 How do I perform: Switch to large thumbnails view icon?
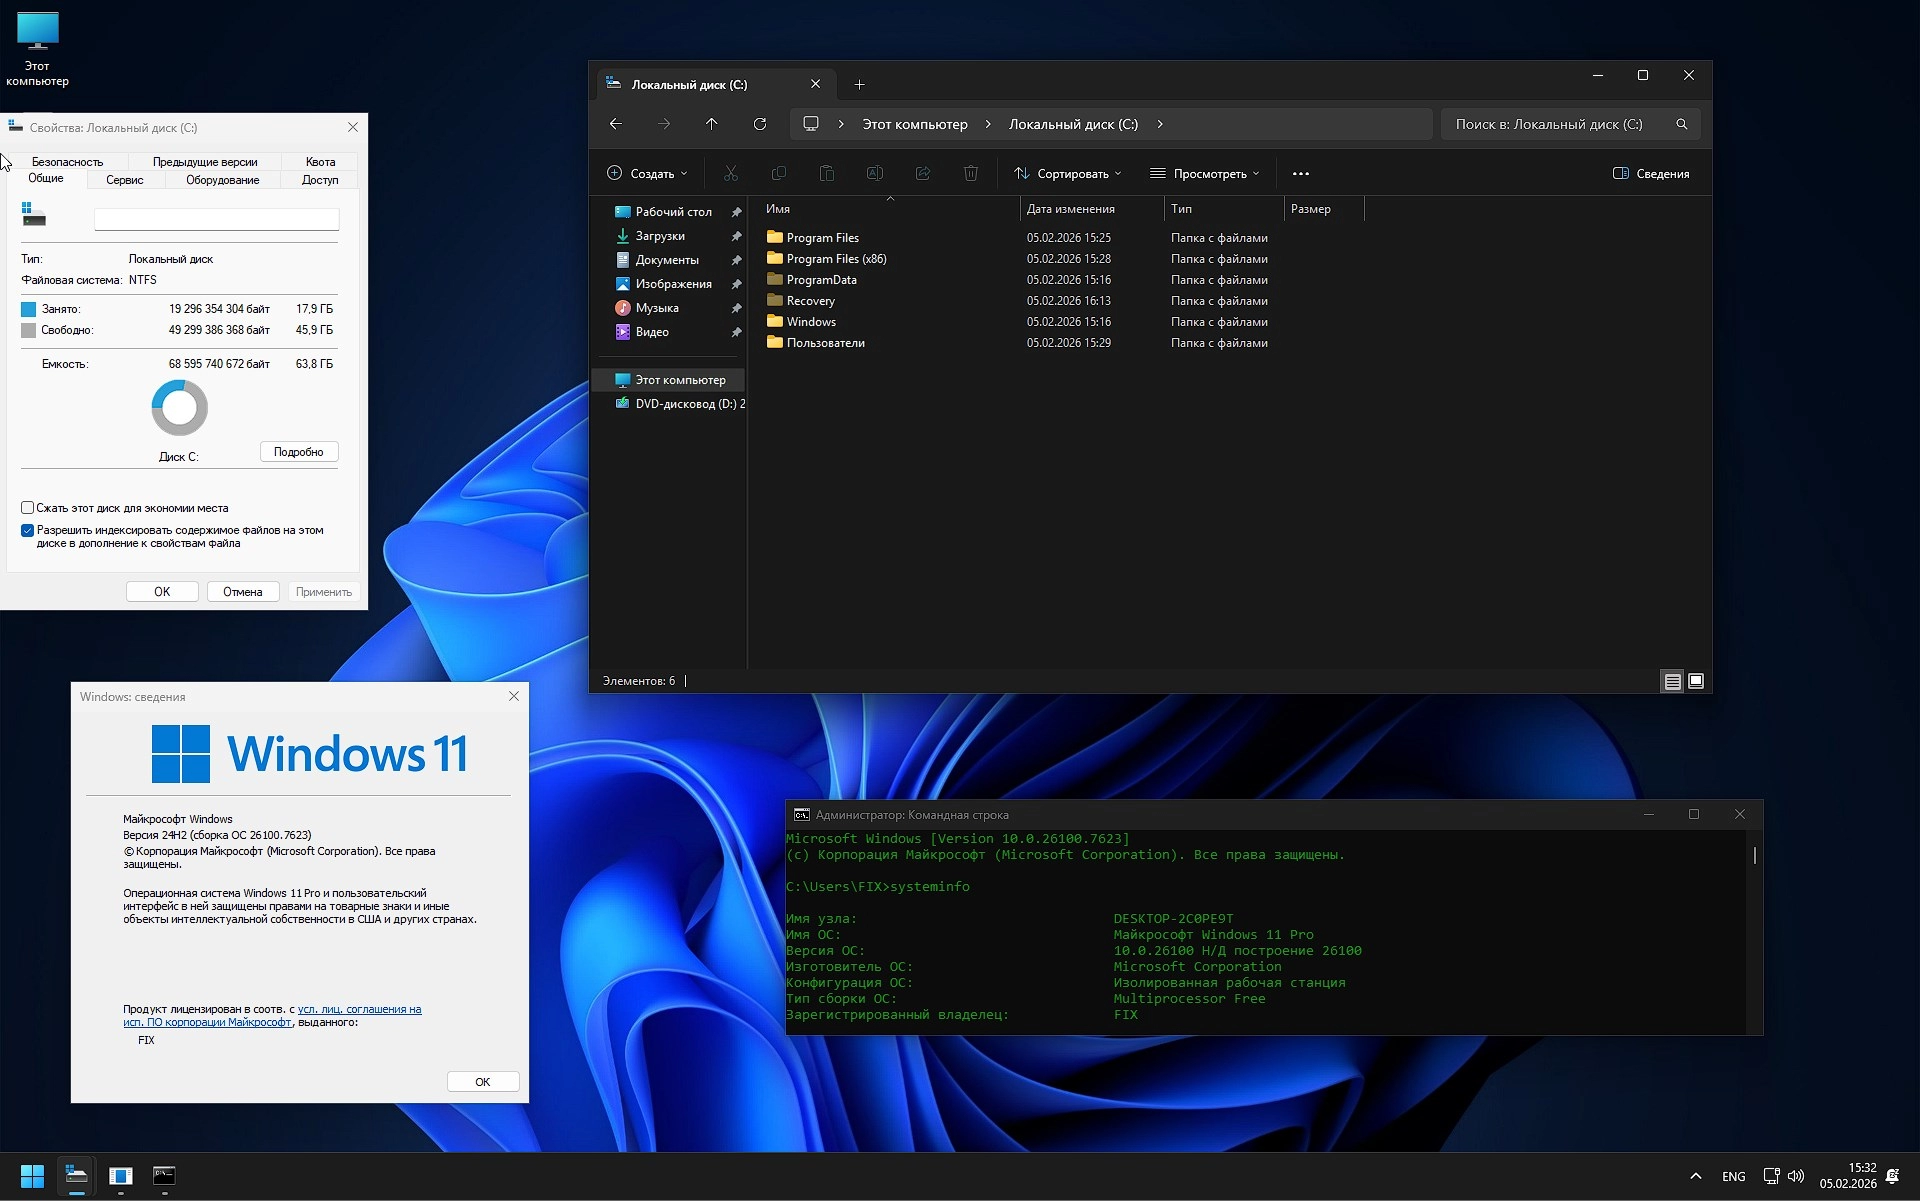(x=1696, y=681)
